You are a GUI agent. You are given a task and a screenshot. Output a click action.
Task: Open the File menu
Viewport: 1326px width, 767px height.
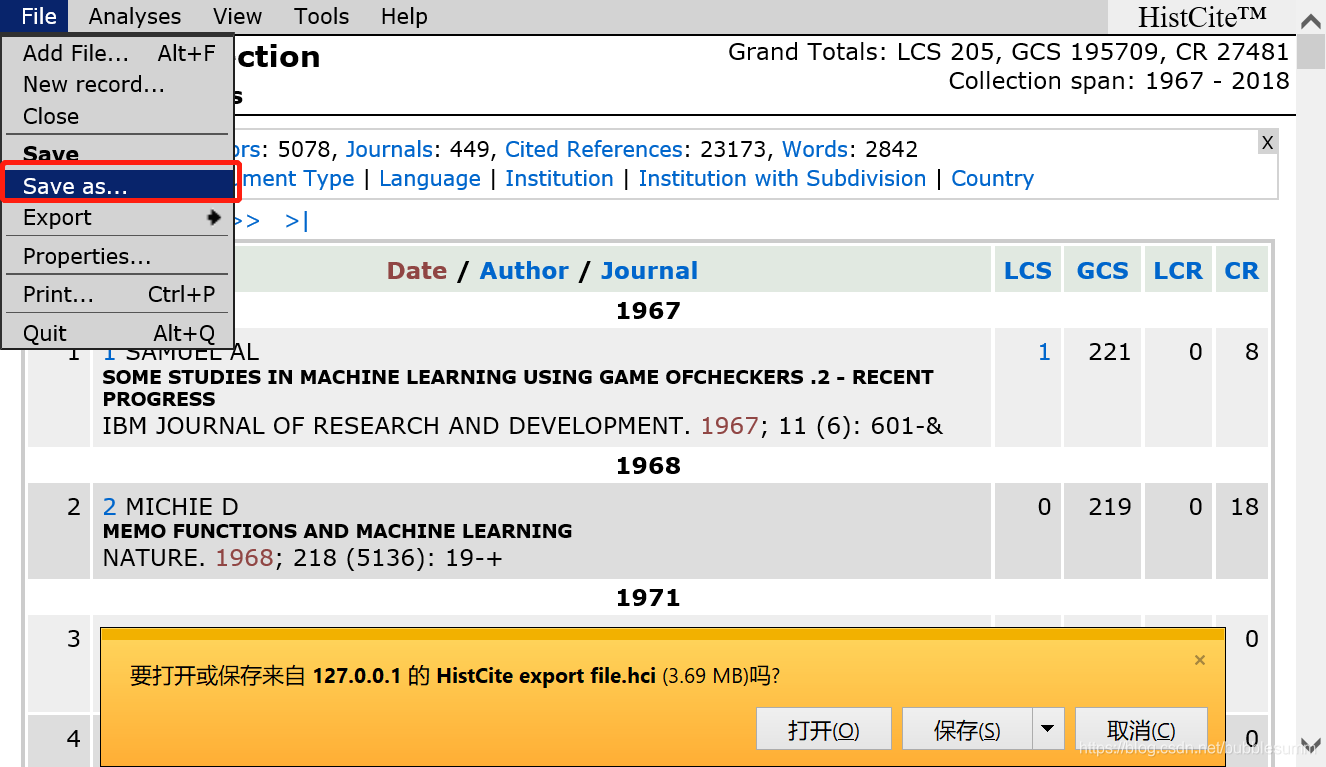(39, 16)
